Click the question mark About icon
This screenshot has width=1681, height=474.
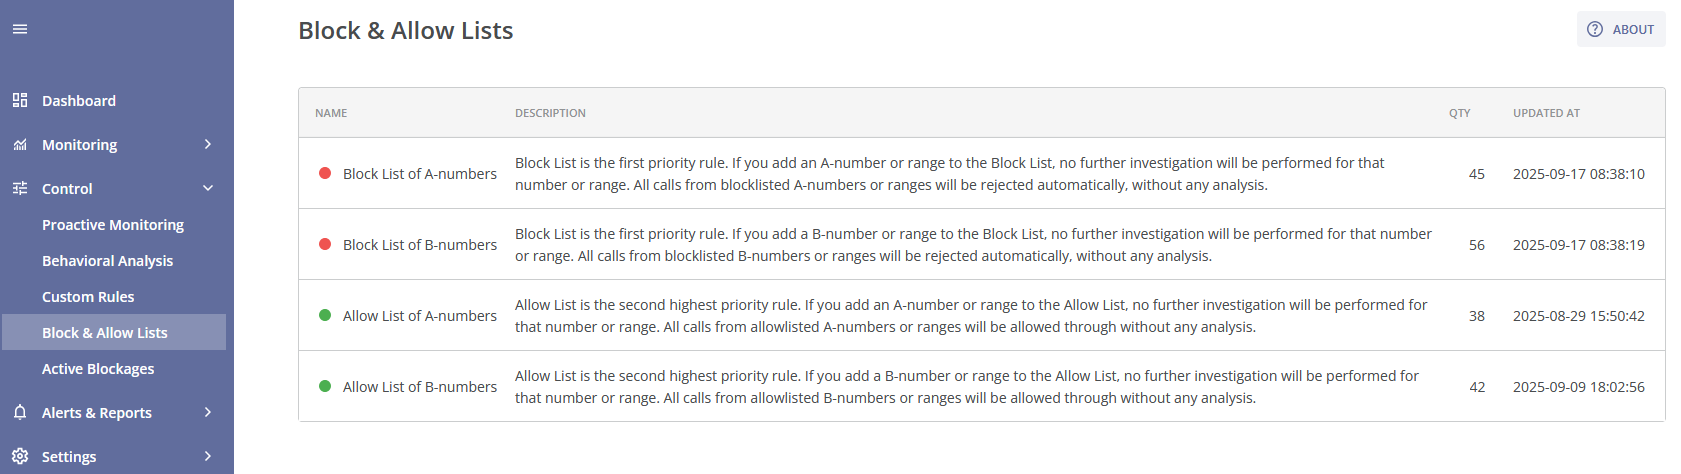point(1595,29)
